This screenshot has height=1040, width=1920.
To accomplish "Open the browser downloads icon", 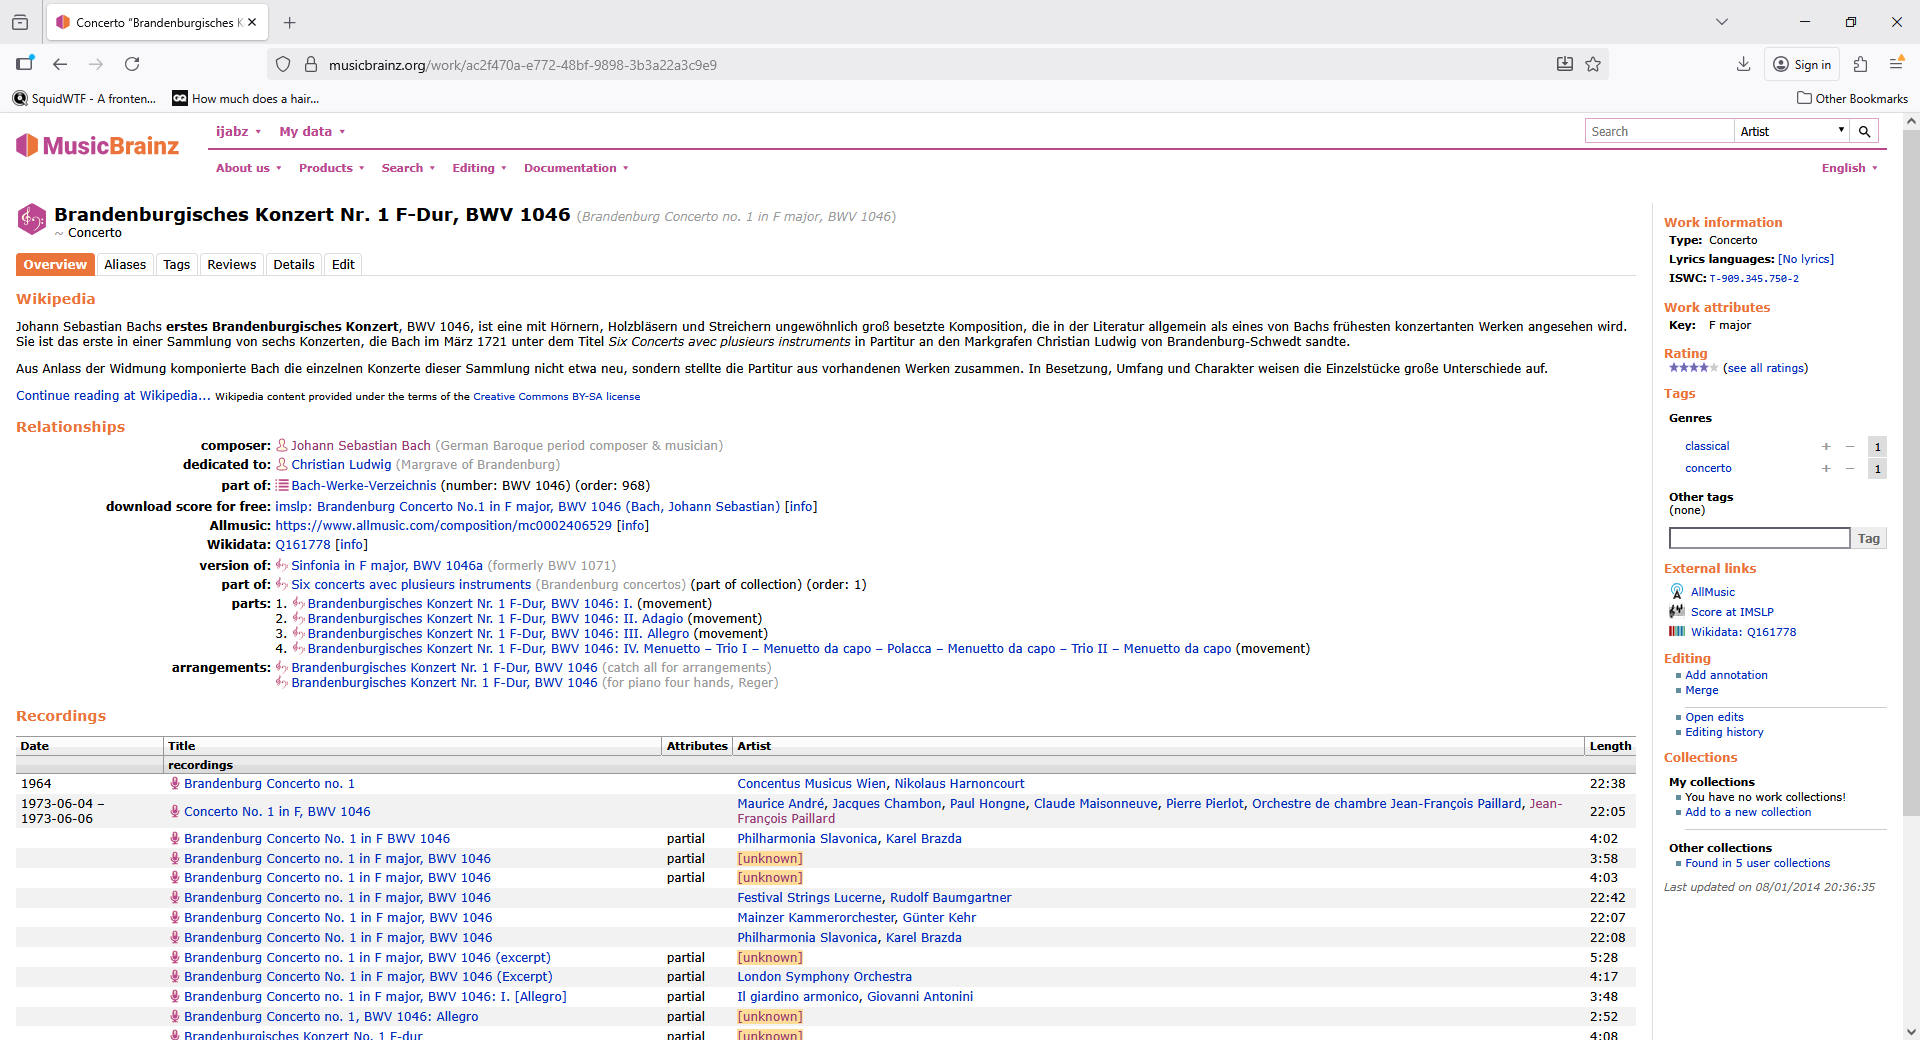I will 1743,64.
